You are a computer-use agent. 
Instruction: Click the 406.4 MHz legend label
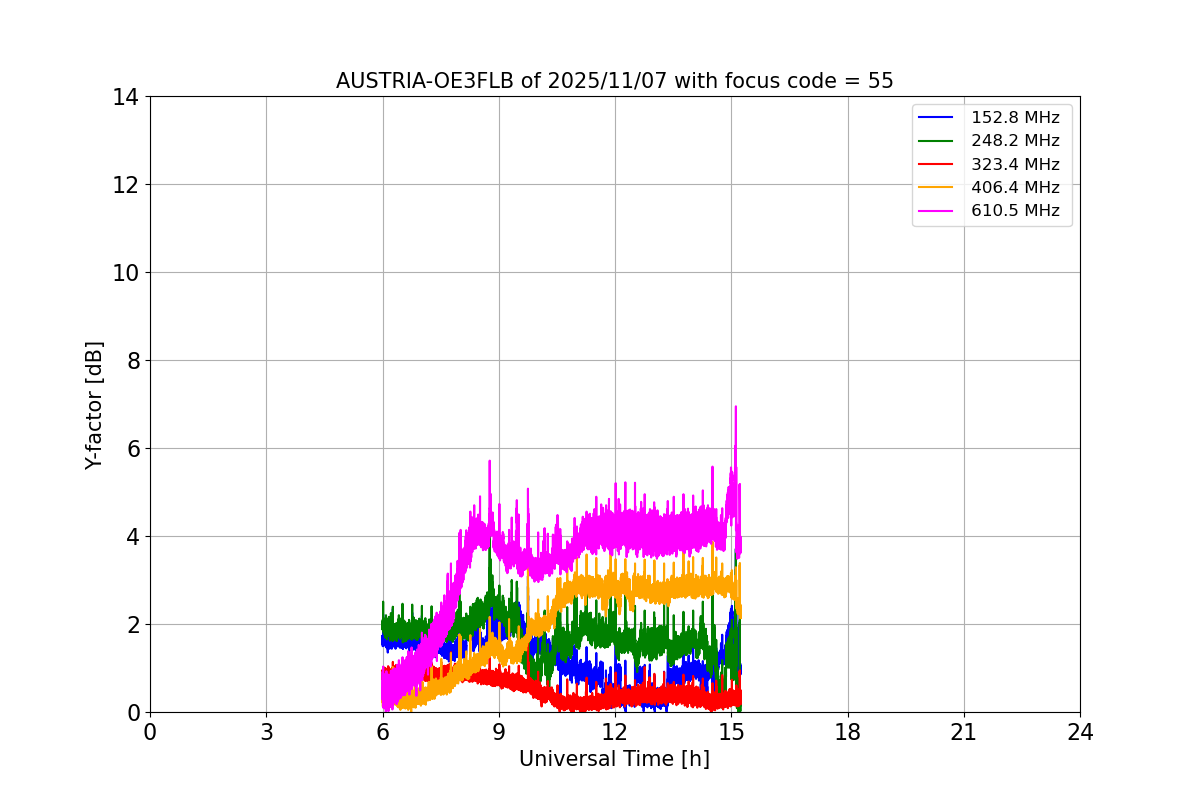click(1015, 187)
